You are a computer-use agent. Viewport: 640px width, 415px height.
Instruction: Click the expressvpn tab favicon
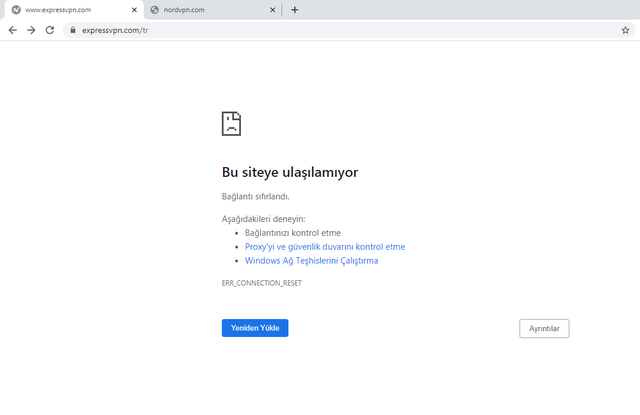tap(16, 10)
